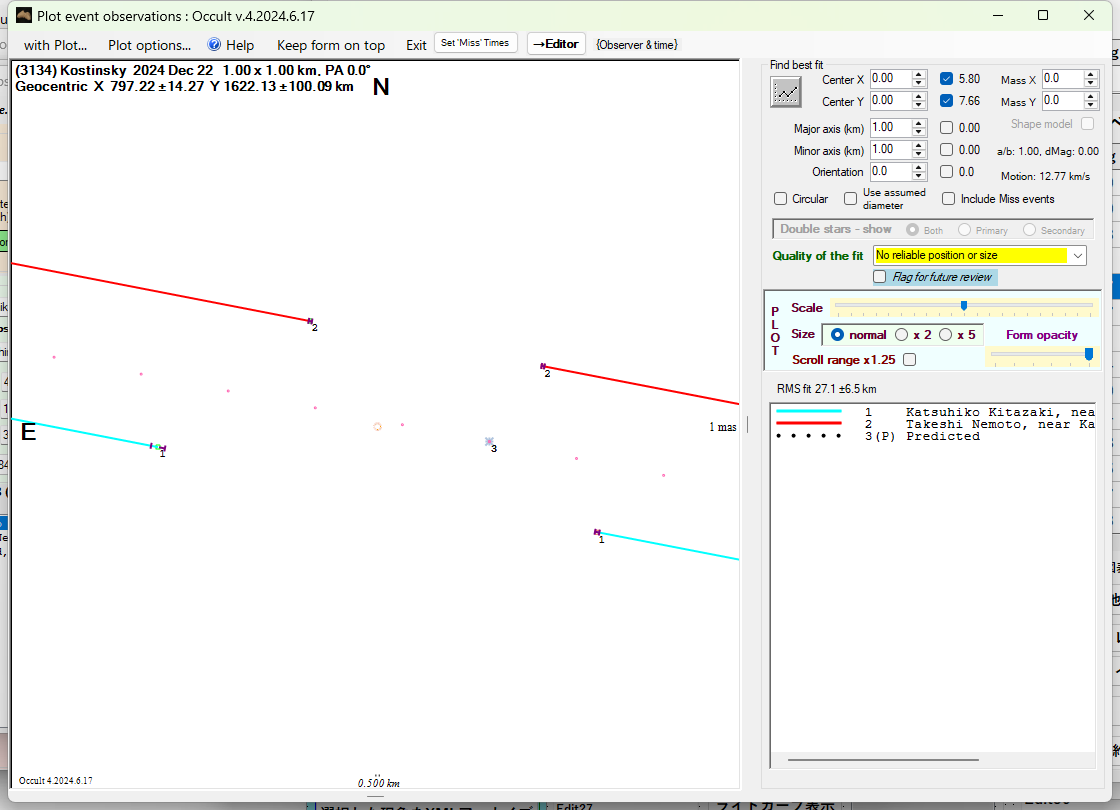Screen dimensions: 1120x810
Task: Click the orange predicted center circle
Action: click(x=377, y=426)
